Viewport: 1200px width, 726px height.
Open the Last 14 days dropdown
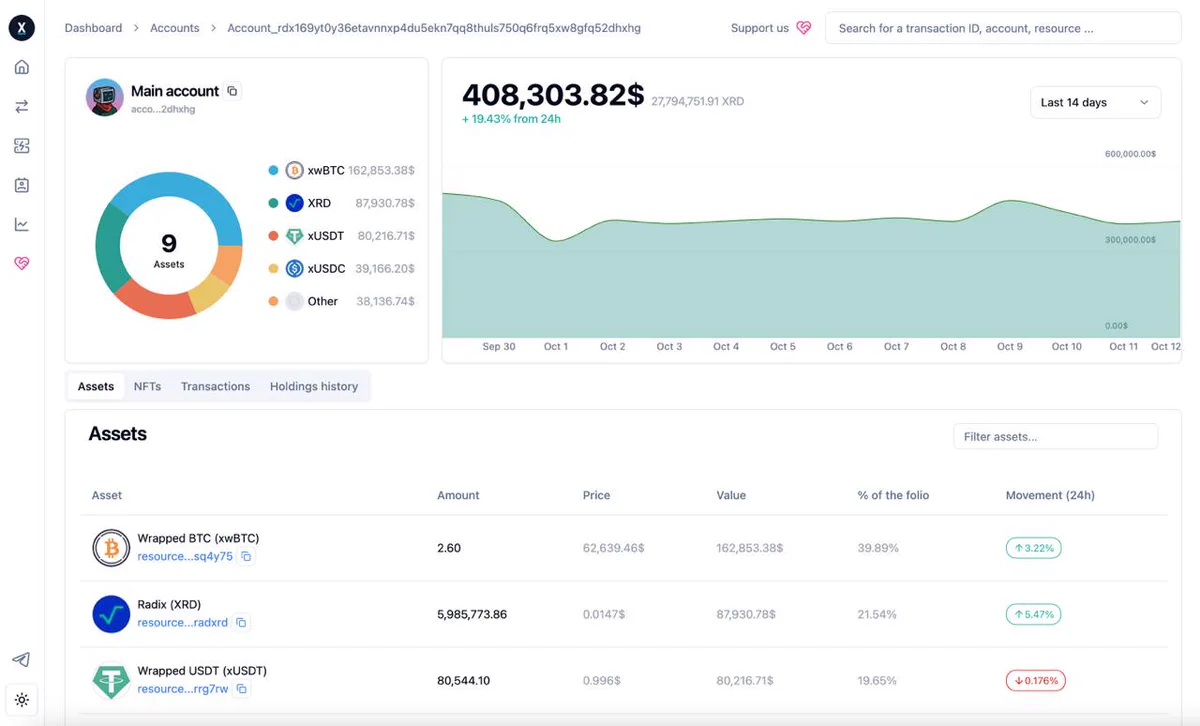click(1095, 102)
